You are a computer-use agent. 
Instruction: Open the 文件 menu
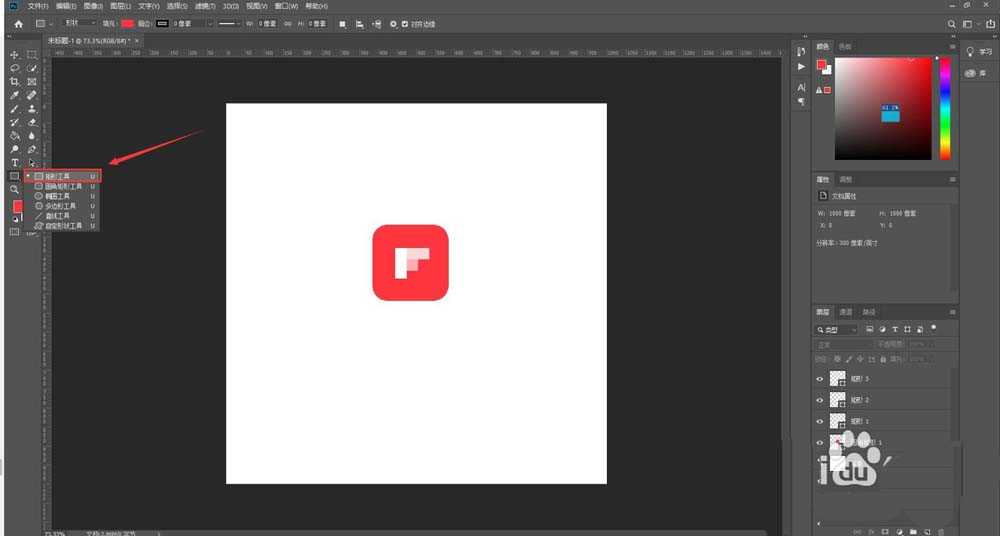38,6
